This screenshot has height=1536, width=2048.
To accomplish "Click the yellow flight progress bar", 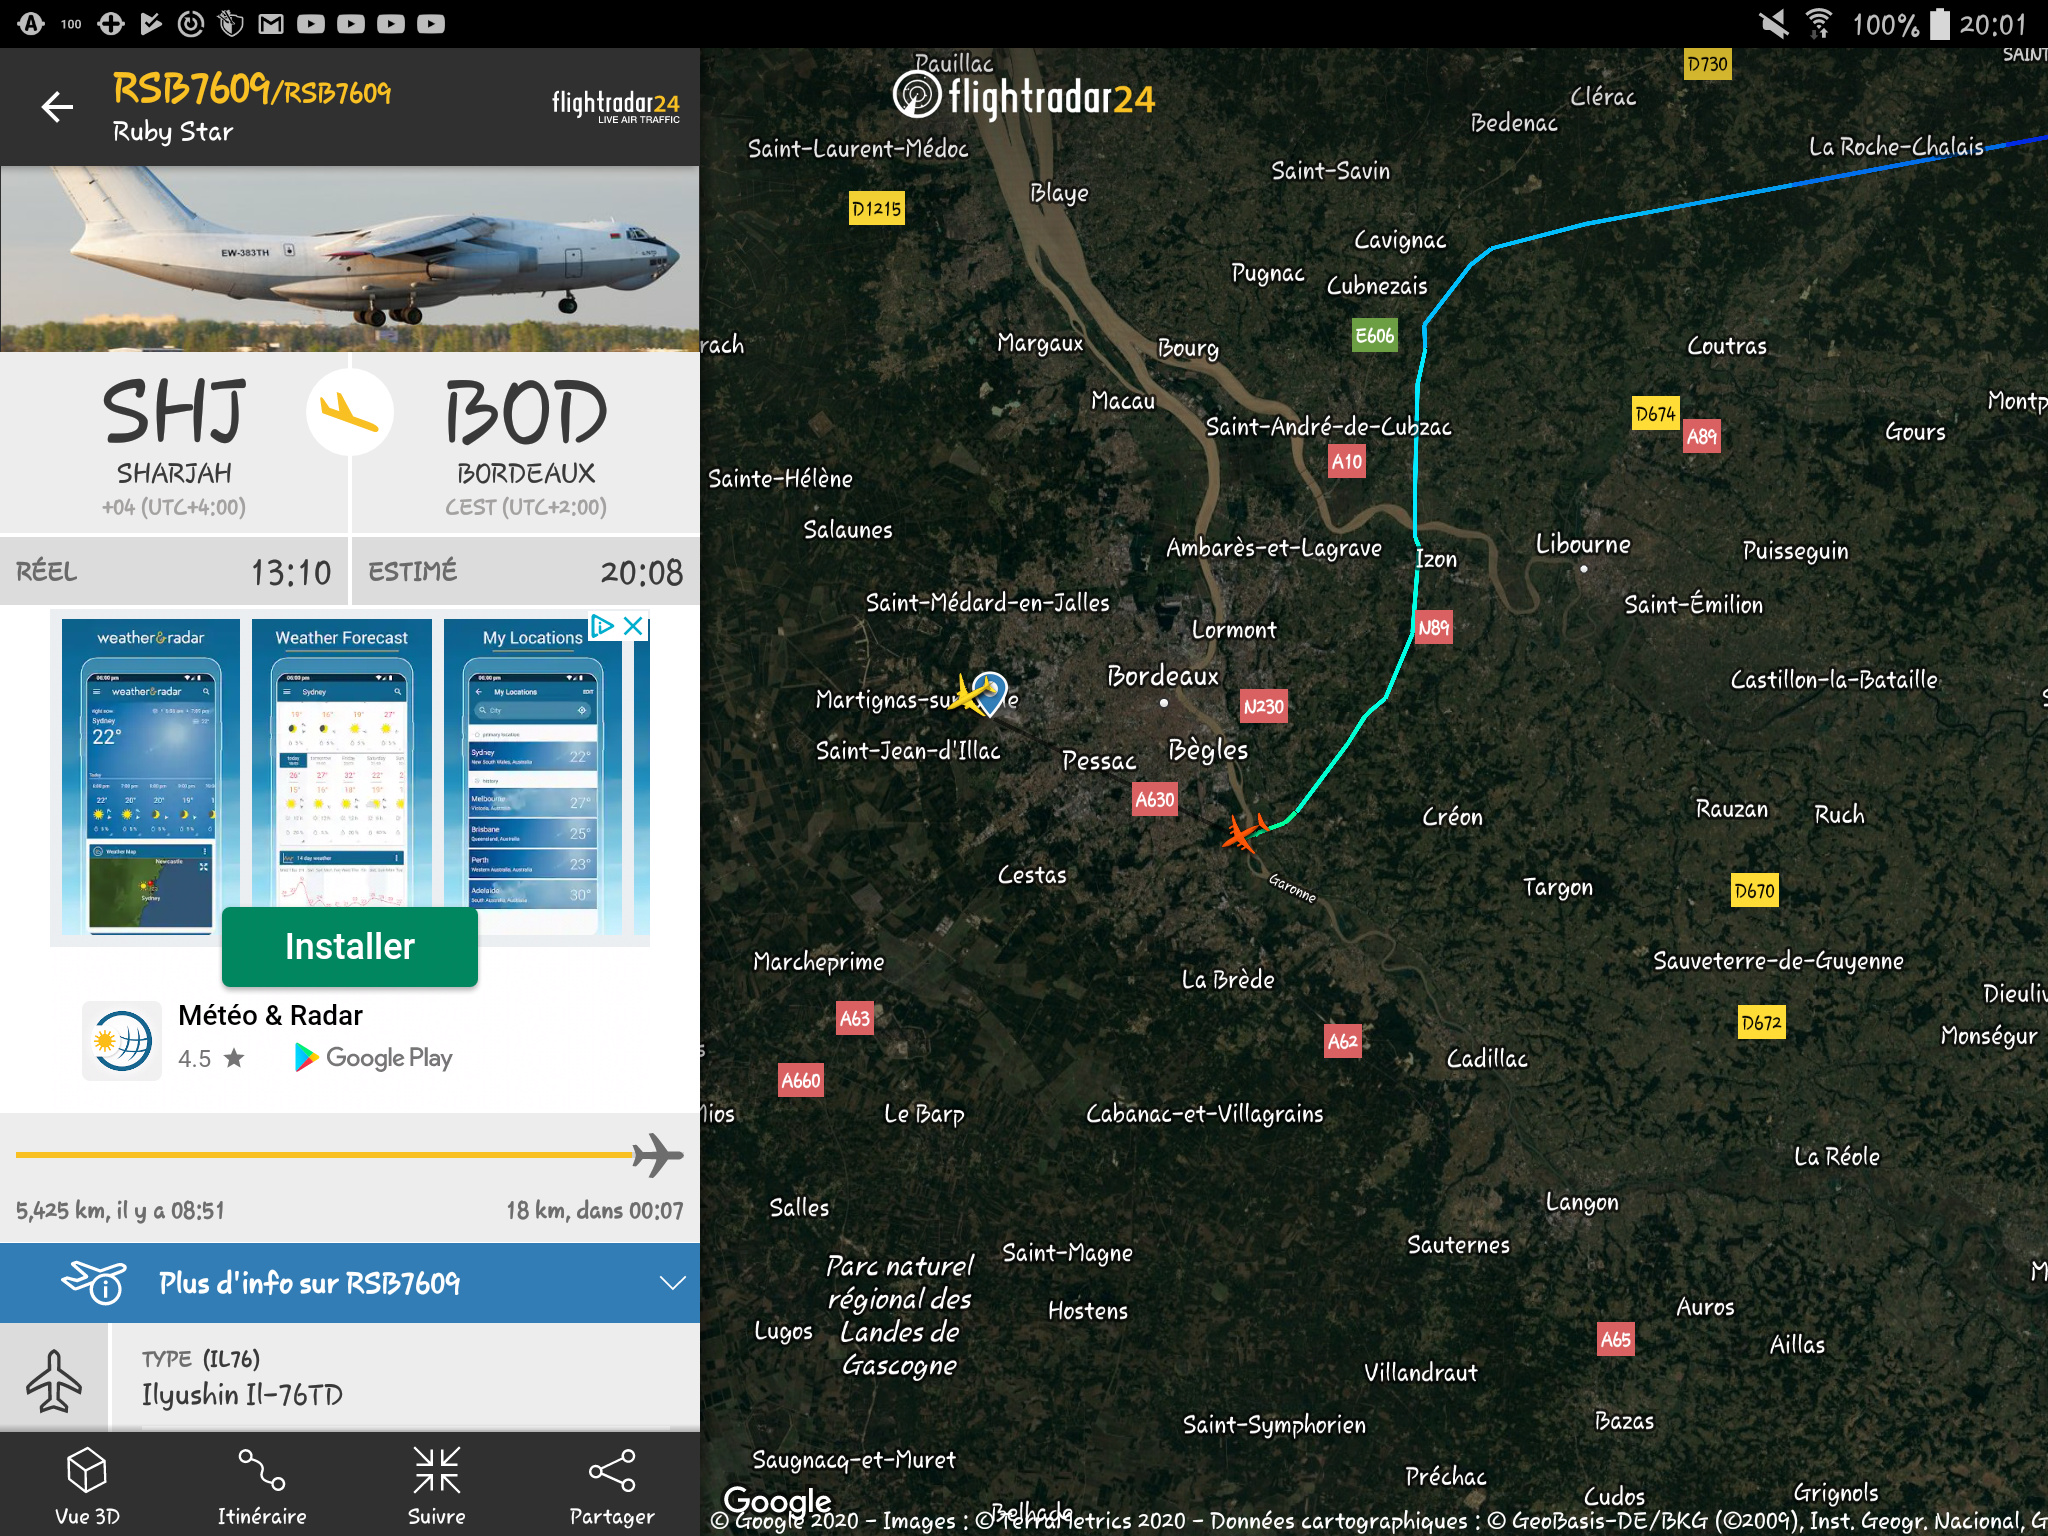I will click(x=325, y=1155).
